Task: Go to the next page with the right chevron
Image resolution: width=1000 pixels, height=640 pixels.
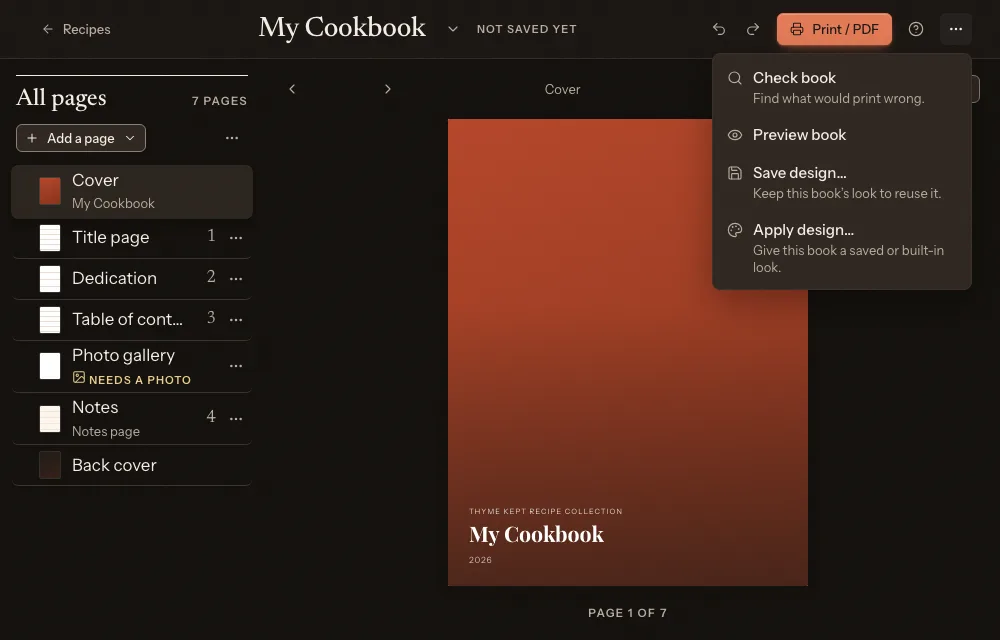Action: tap(388, 89)
